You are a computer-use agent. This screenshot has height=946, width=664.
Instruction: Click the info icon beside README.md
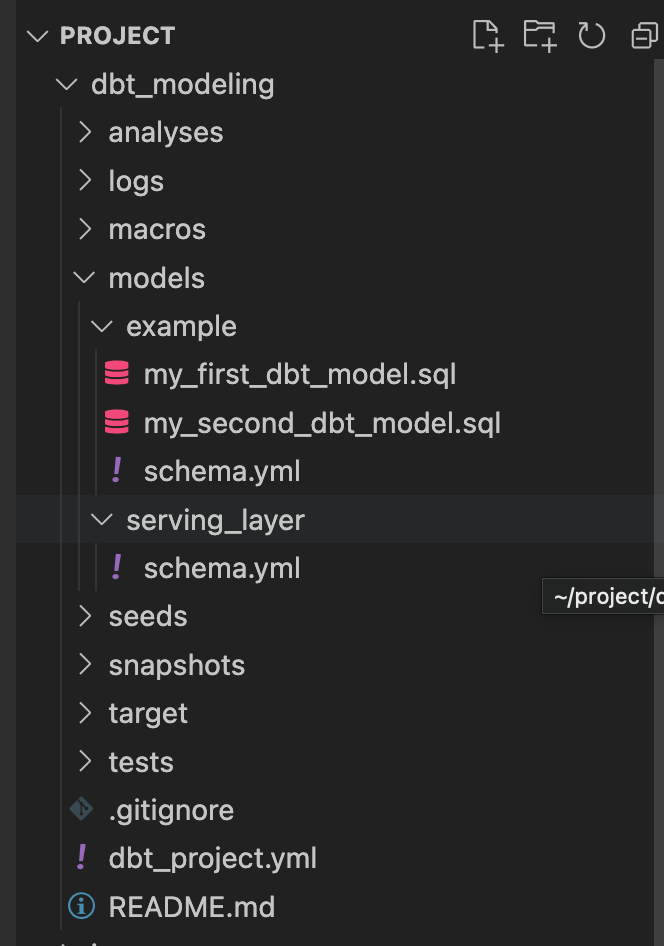pyautogui.click(x=81, y=906)
